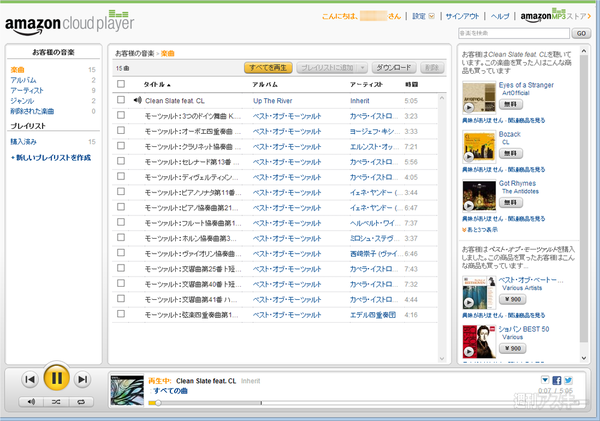This screenshot has width=600, height=421.
Task: Sort the list by アルバム column
Action: [x=265, y=84]
